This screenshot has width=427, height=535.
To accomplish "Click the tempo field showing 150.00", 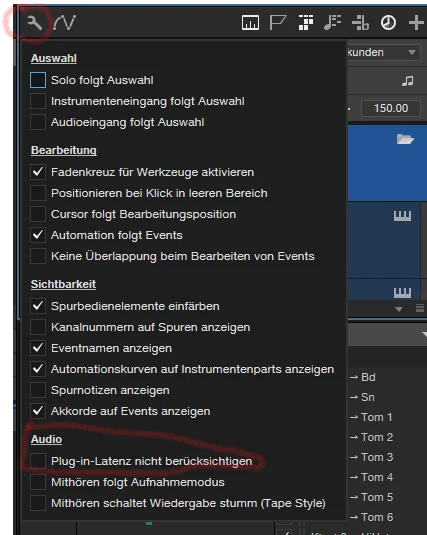I will tap(391, 108).
